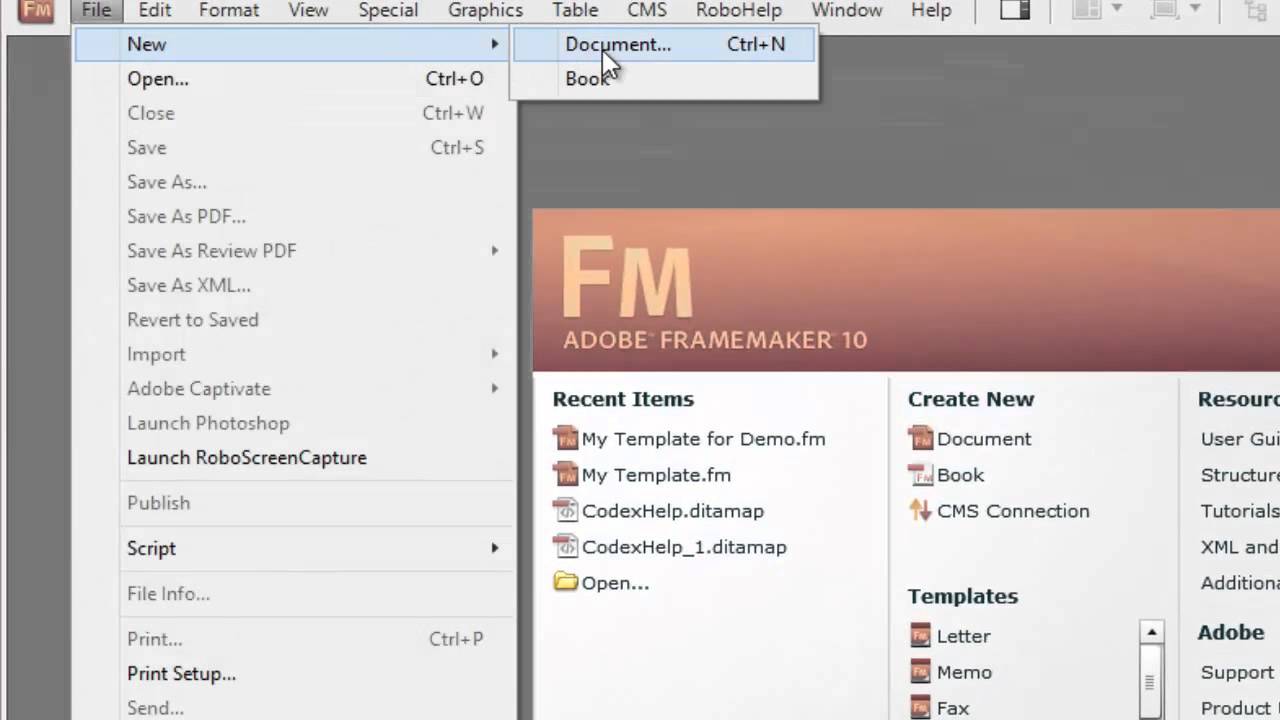This screenshot has height=720, width=1280.
Task: Click the FrameMaker Fm app icon
Action: [x=37, y=11]
